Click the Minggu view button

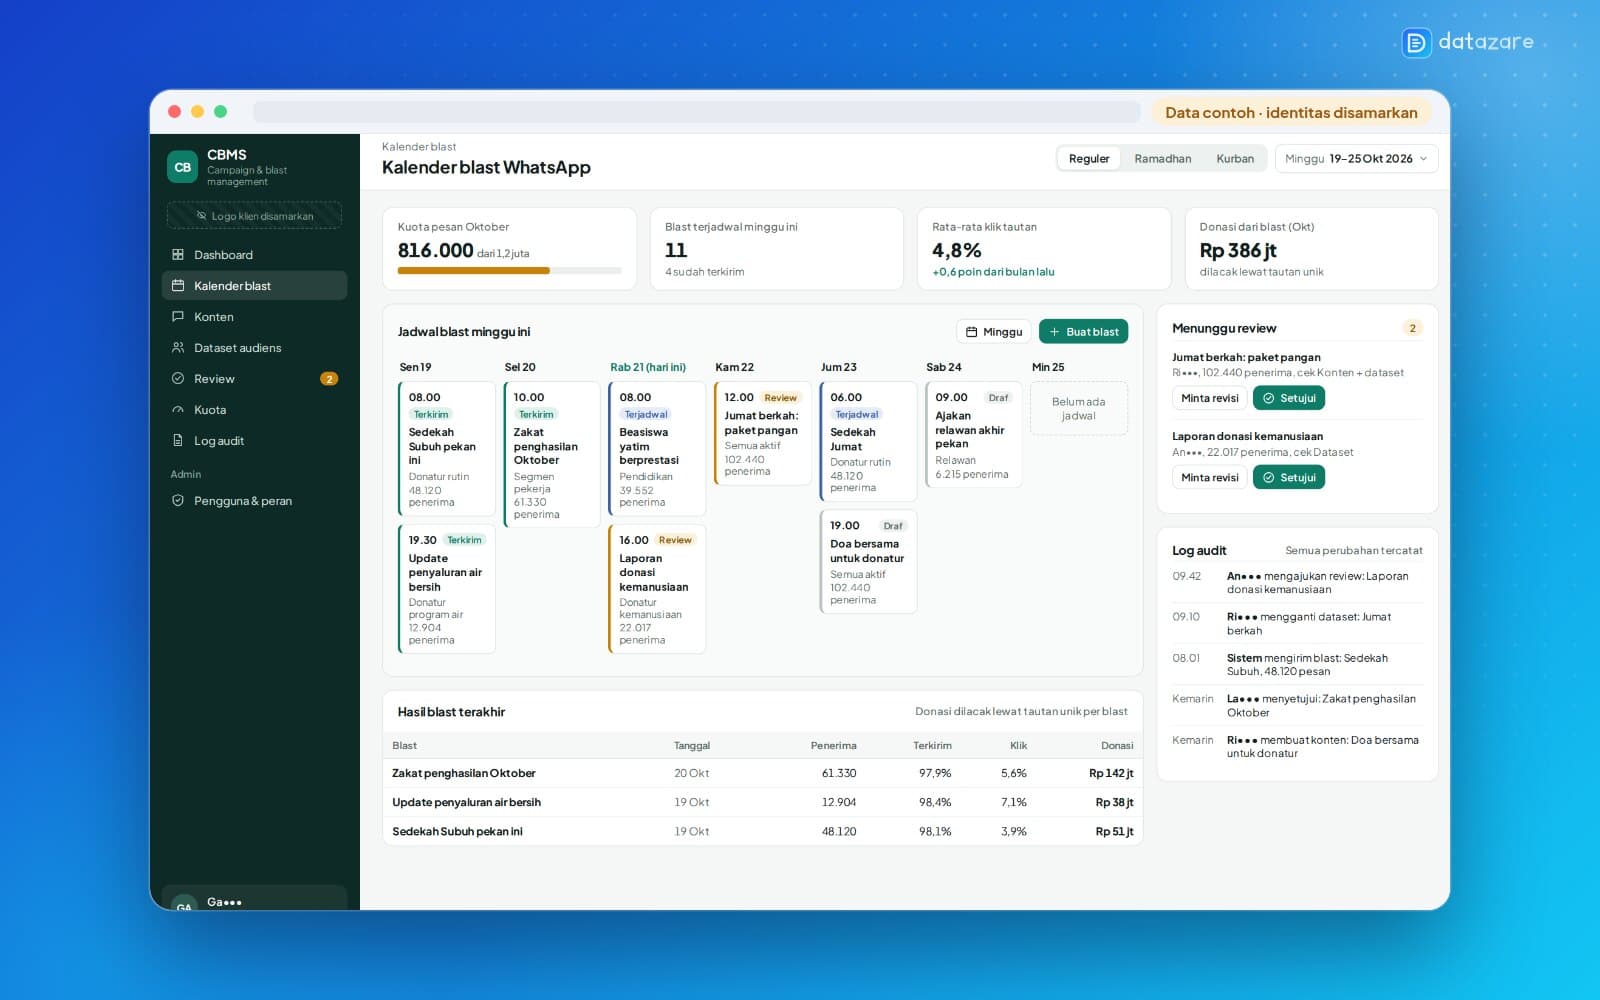pos(994,332)
